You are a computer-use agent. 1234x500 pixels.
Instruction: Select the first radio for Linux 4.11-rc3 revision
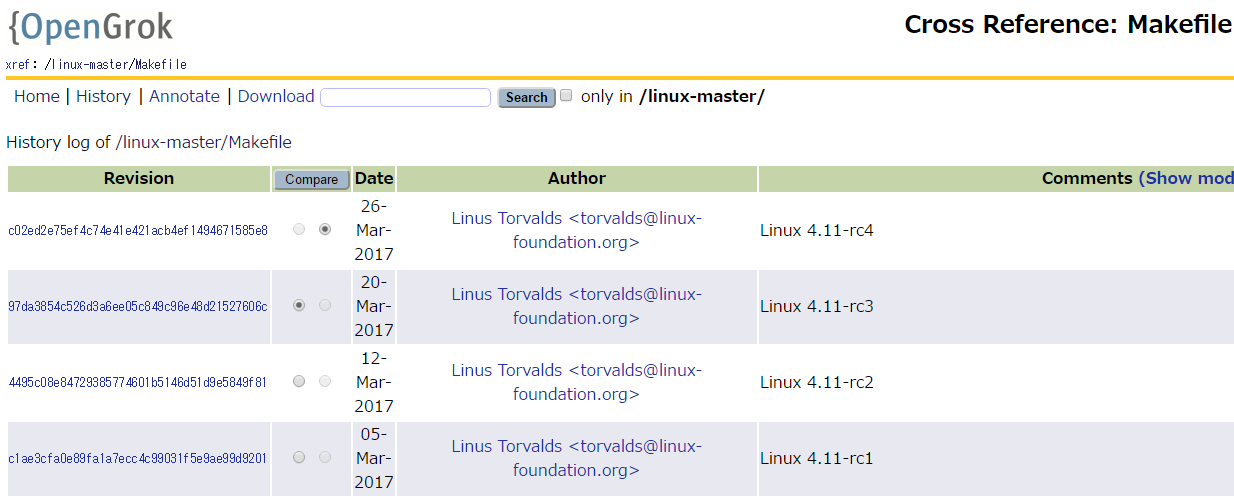pyautogui.click(x=299, y=305)
